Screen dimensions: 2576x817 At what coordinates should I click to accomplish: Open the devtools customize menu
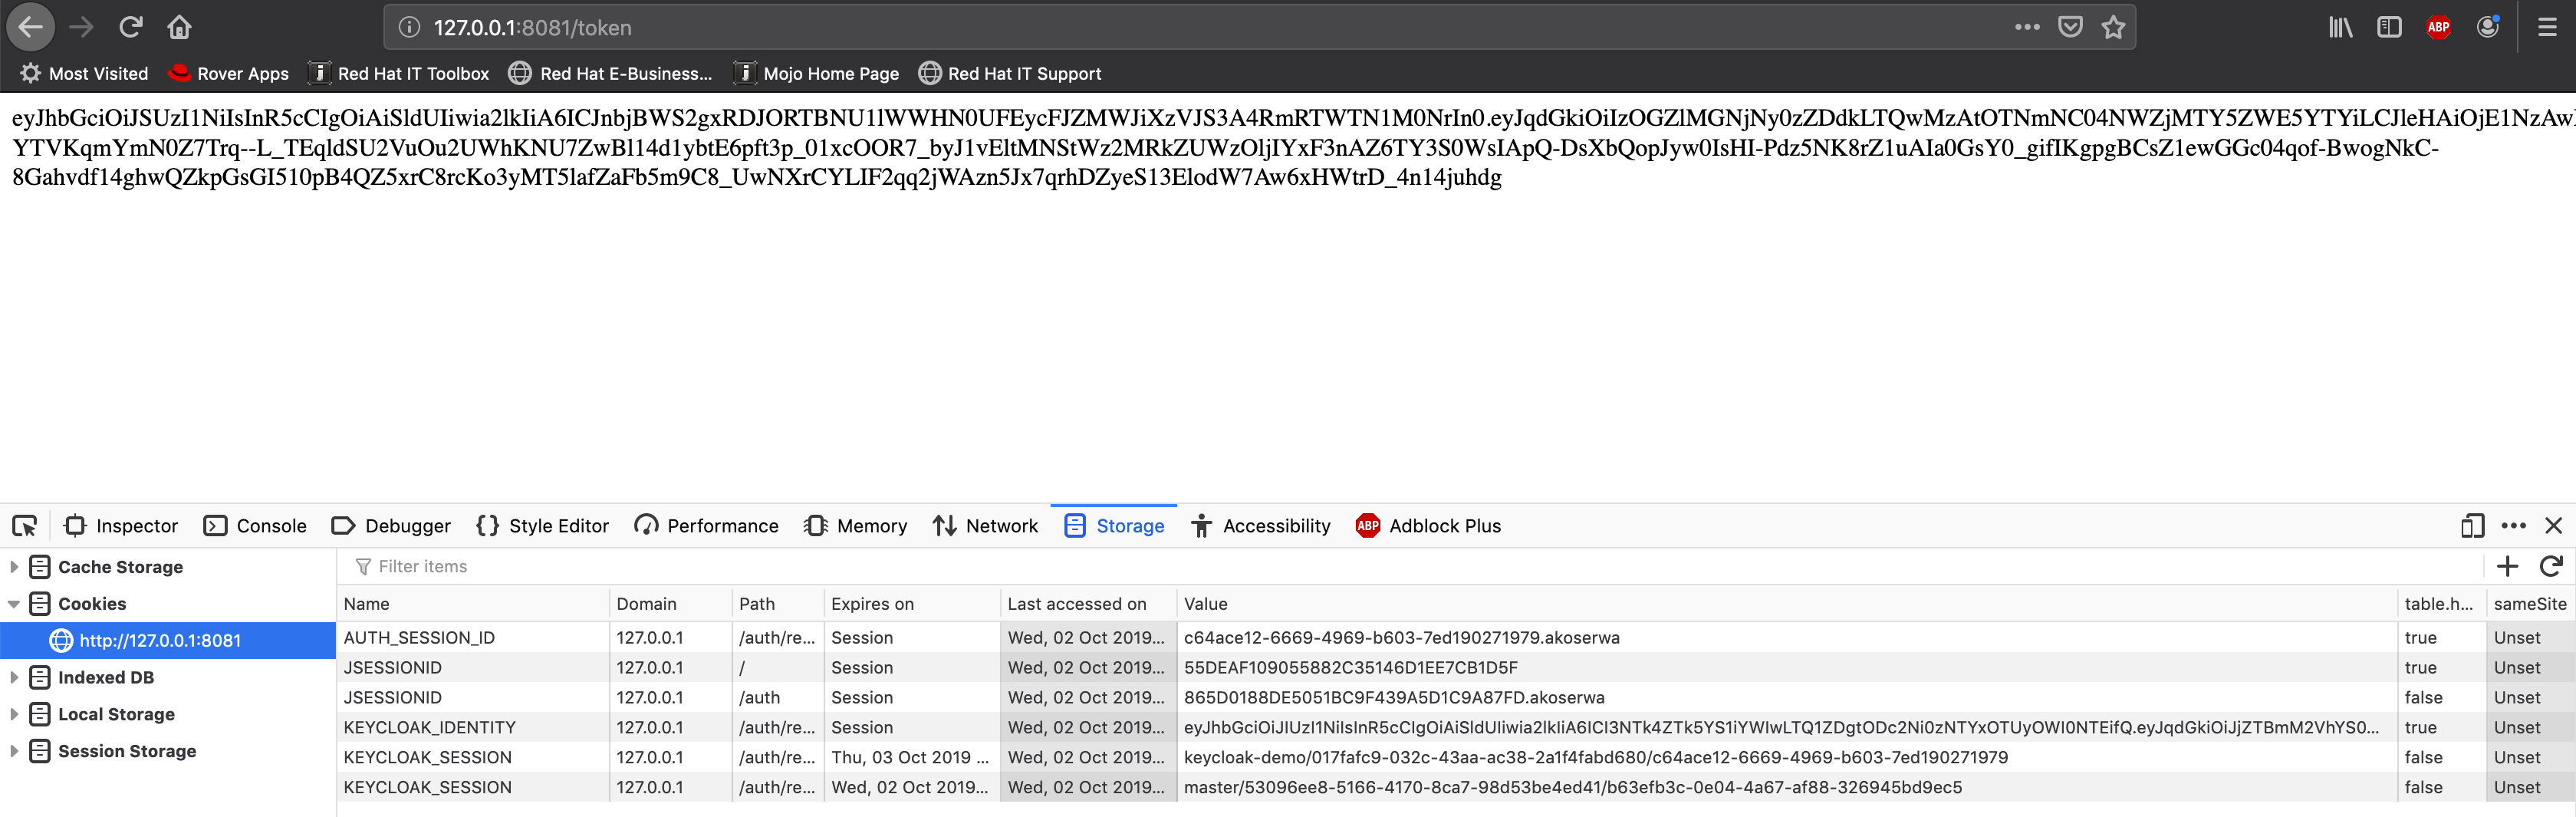point(2513,525)
